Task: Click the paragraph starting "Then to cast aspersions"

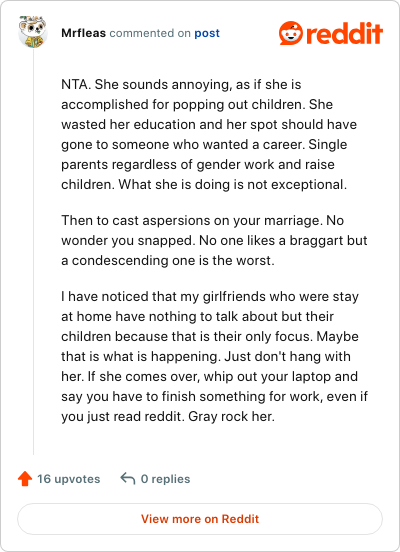Action: [214, 240]
